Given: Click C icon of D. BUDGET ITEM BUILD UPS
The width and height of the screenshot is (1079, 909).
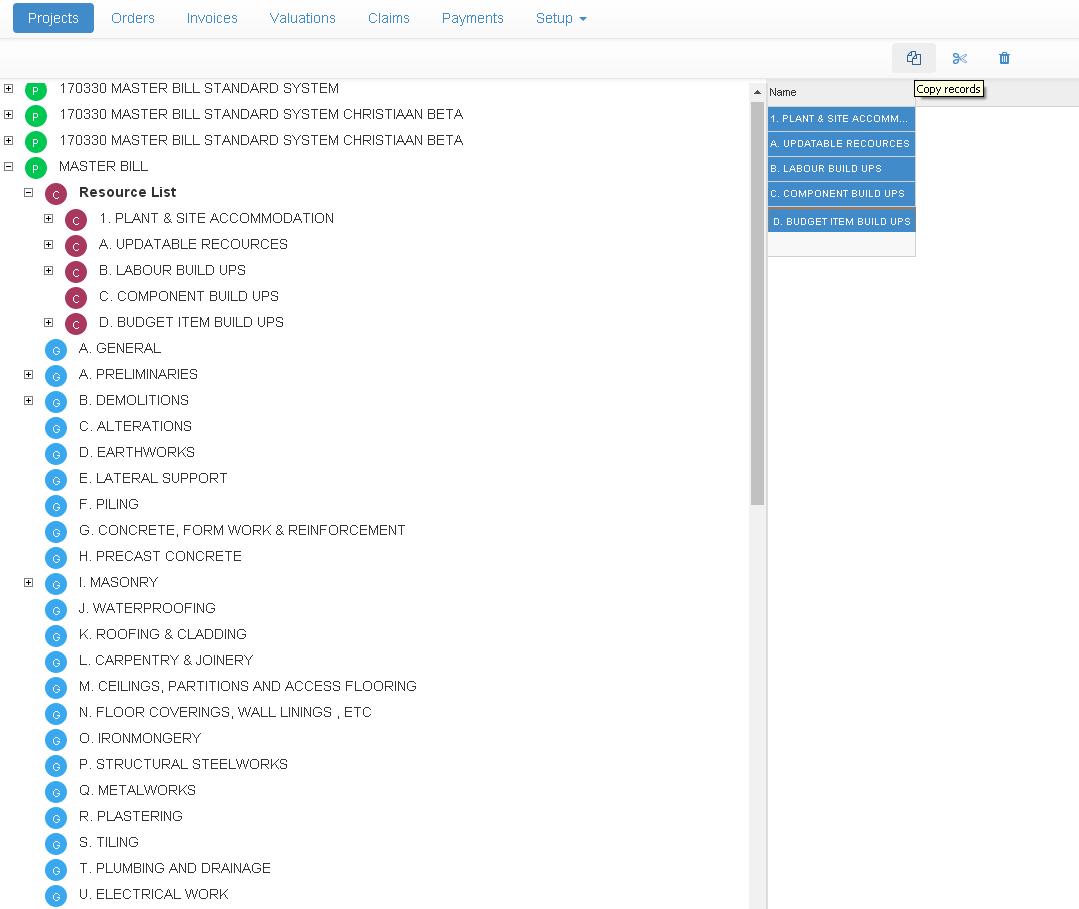Looking at the screenshot, I should pyautogui.click(x=76, y=324).
